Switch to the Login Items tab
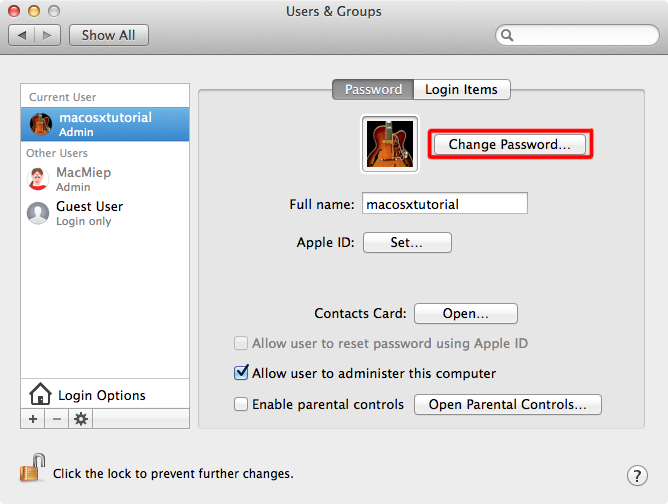This screenshot has width=668, height=504. [461, 89]
